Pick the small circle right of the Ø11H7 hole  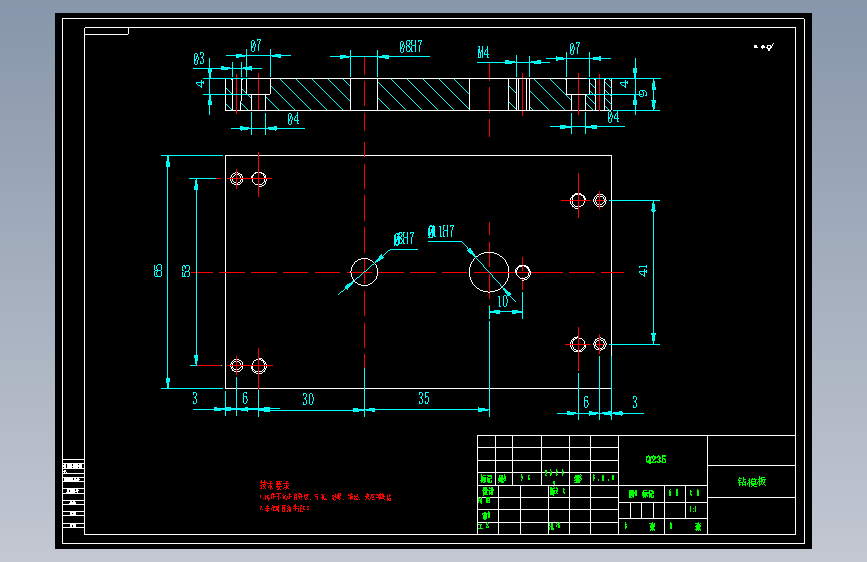point(523,272)
